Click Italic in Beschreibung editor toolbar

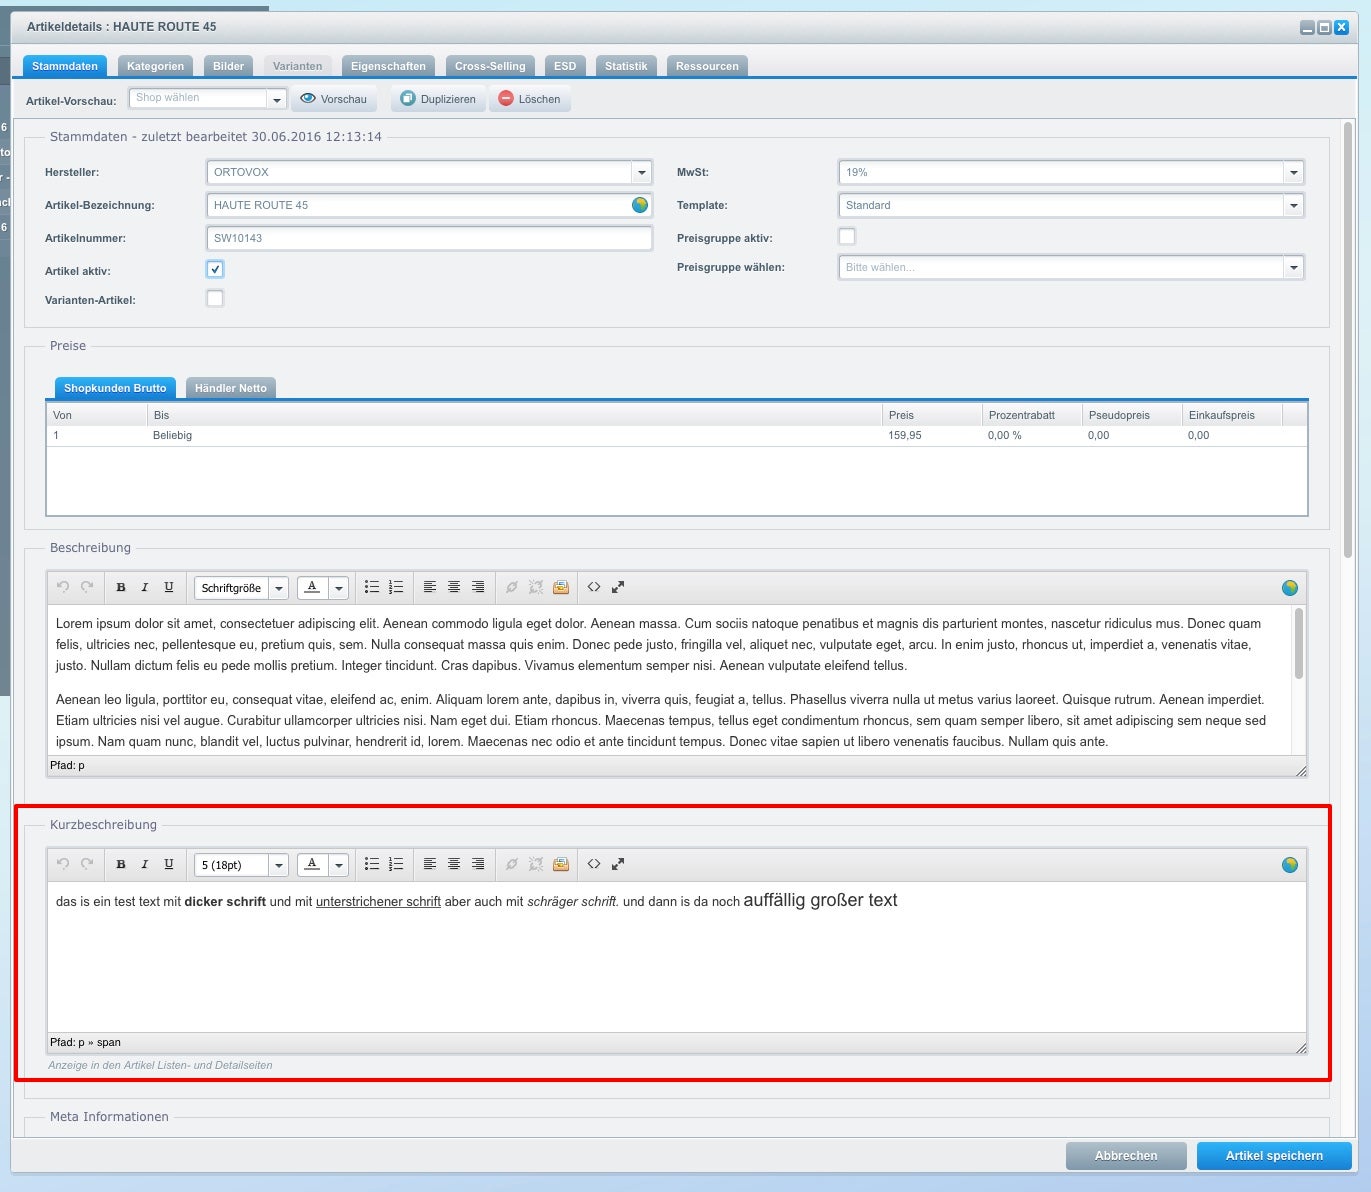pos(145,587)
